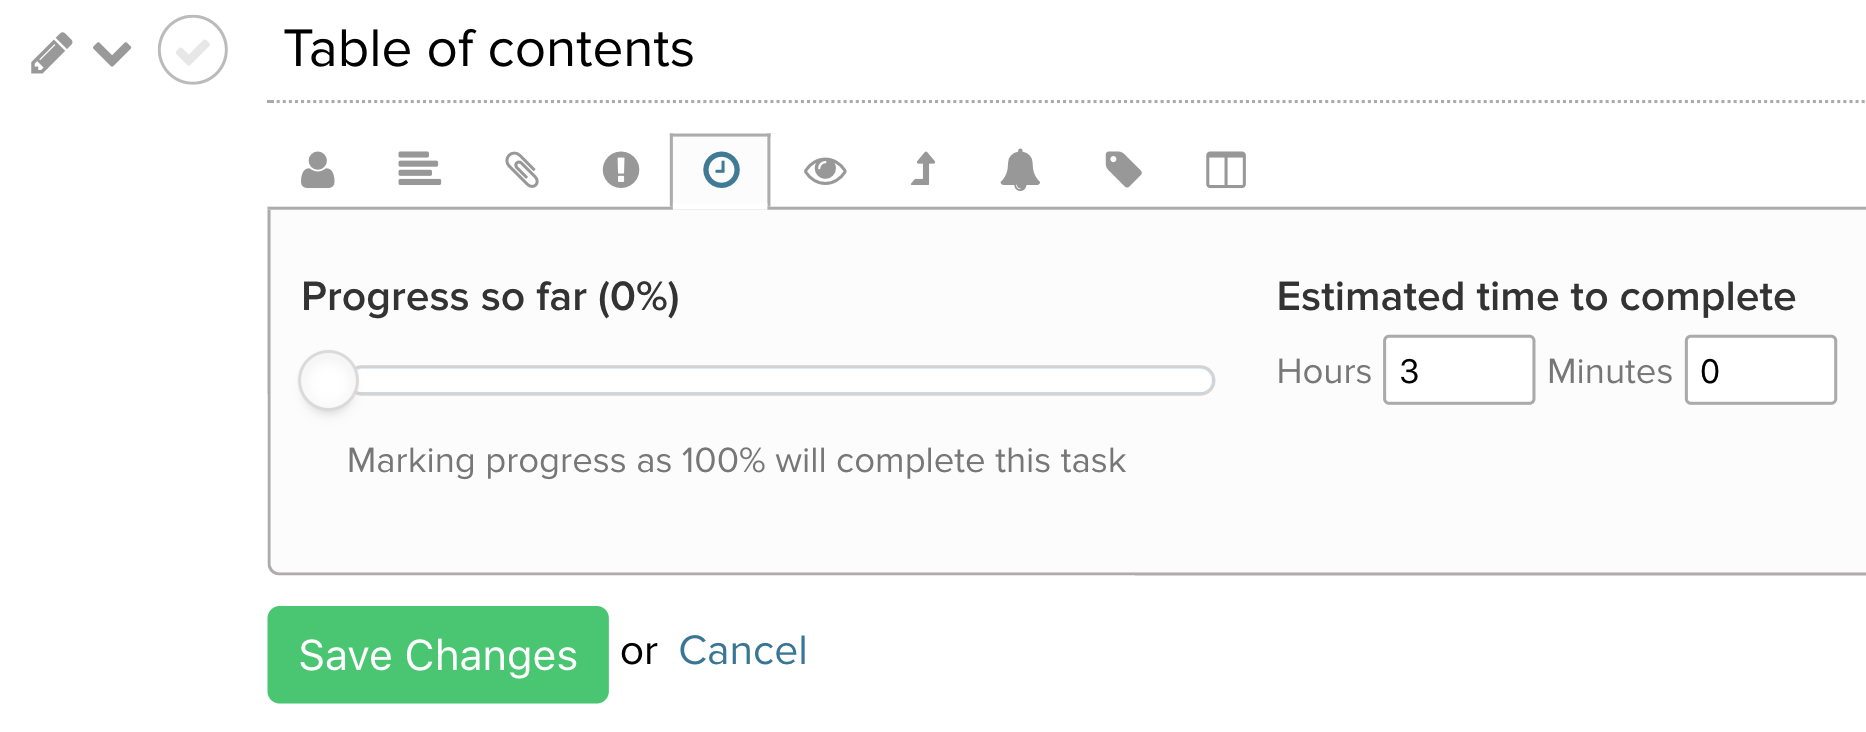Open the assignee person tab

[318, 170]
